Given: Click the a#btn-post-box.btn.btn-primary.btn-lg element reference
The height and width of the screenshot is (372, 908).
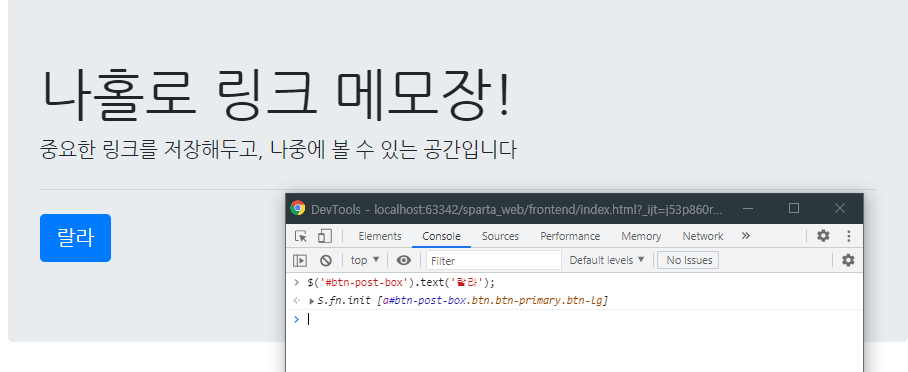Looking at the screenshot, I should click(492, 301).
